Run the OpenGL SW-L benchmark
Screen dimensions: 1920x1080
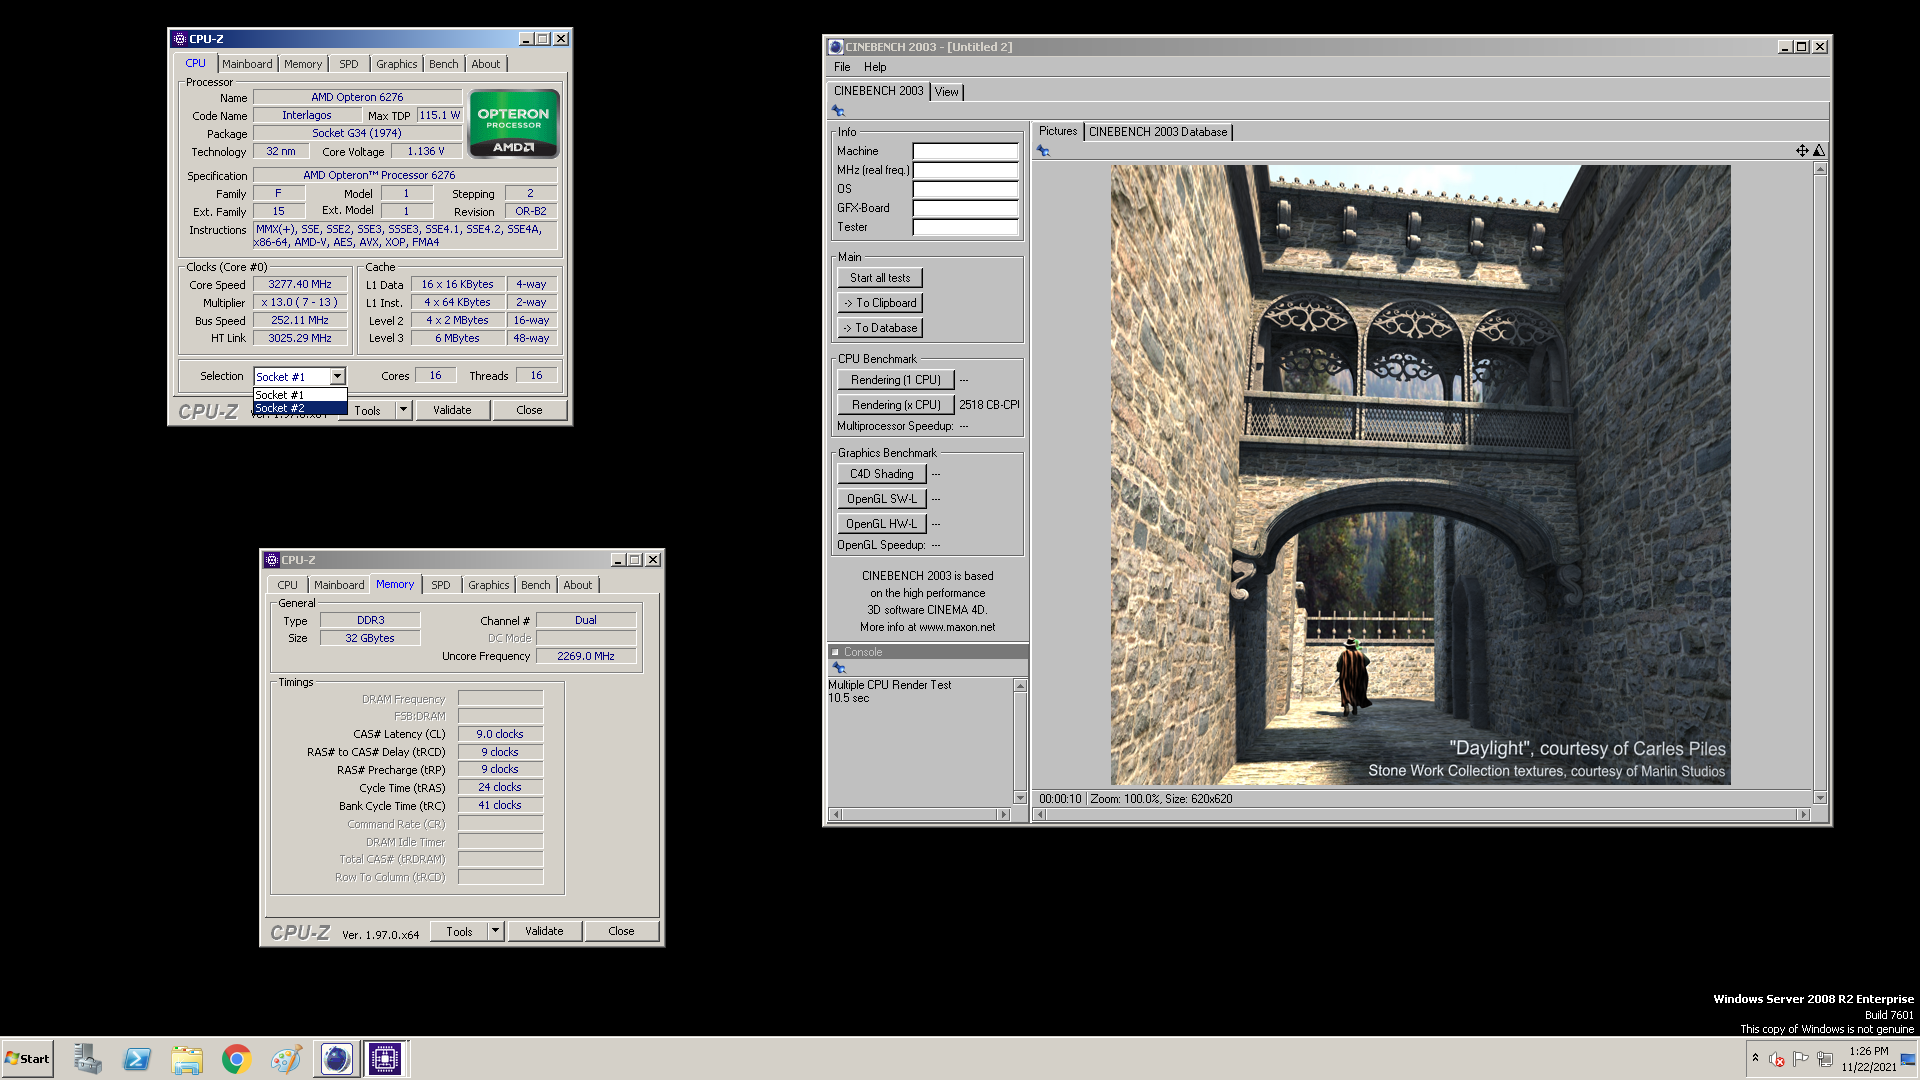(x=882, y=499)
